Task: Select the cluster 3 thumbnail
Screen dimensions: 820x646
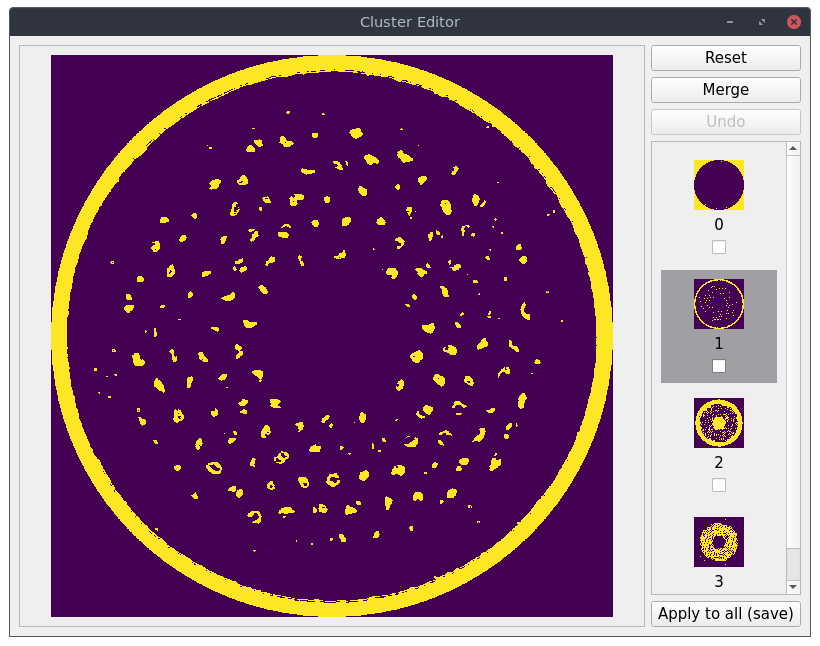Action: click(x=719, y=542)
